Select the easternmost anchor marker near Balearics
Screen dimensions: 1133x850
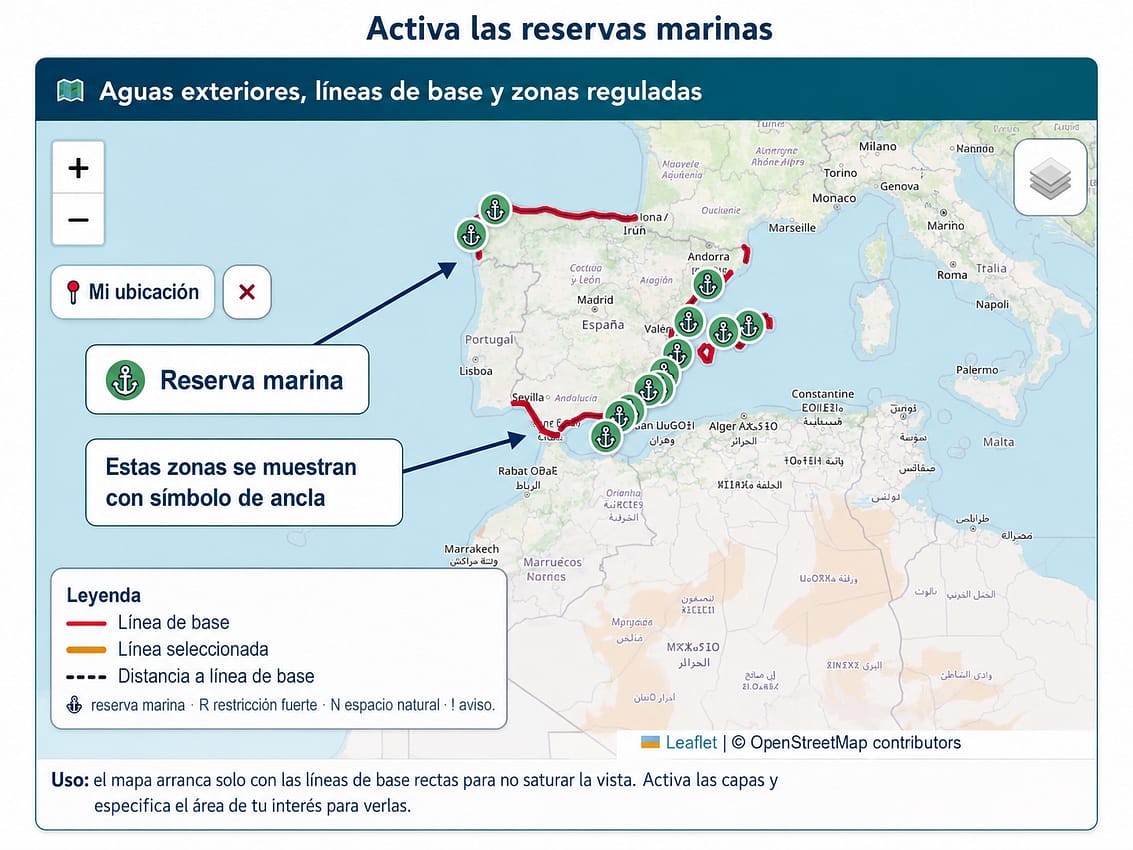(x=749, y=326)
